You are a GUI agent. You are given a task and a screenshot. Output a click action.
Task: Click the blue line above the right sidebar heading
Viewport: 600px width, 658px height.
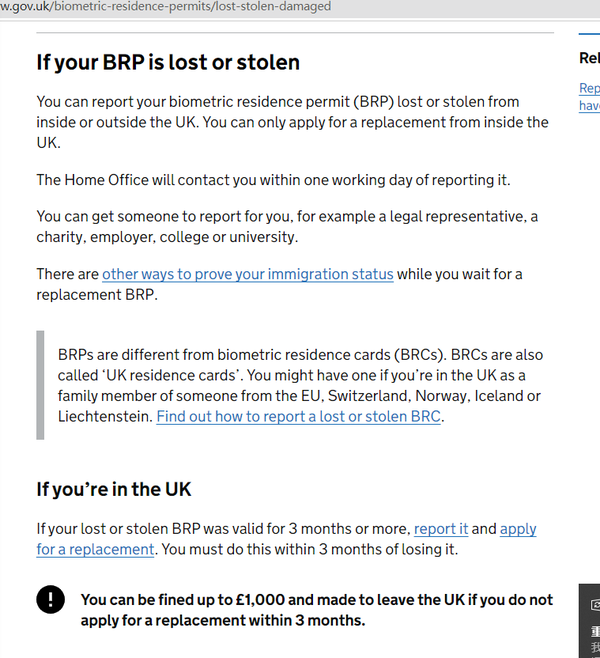589,33
